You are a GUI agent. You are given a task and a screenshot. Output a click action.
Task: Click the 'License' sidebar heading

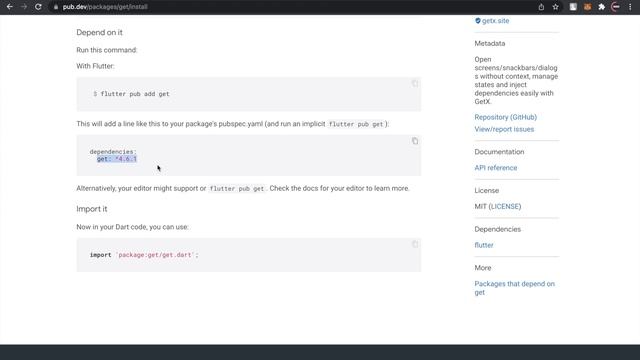click(x=486, y=190)
